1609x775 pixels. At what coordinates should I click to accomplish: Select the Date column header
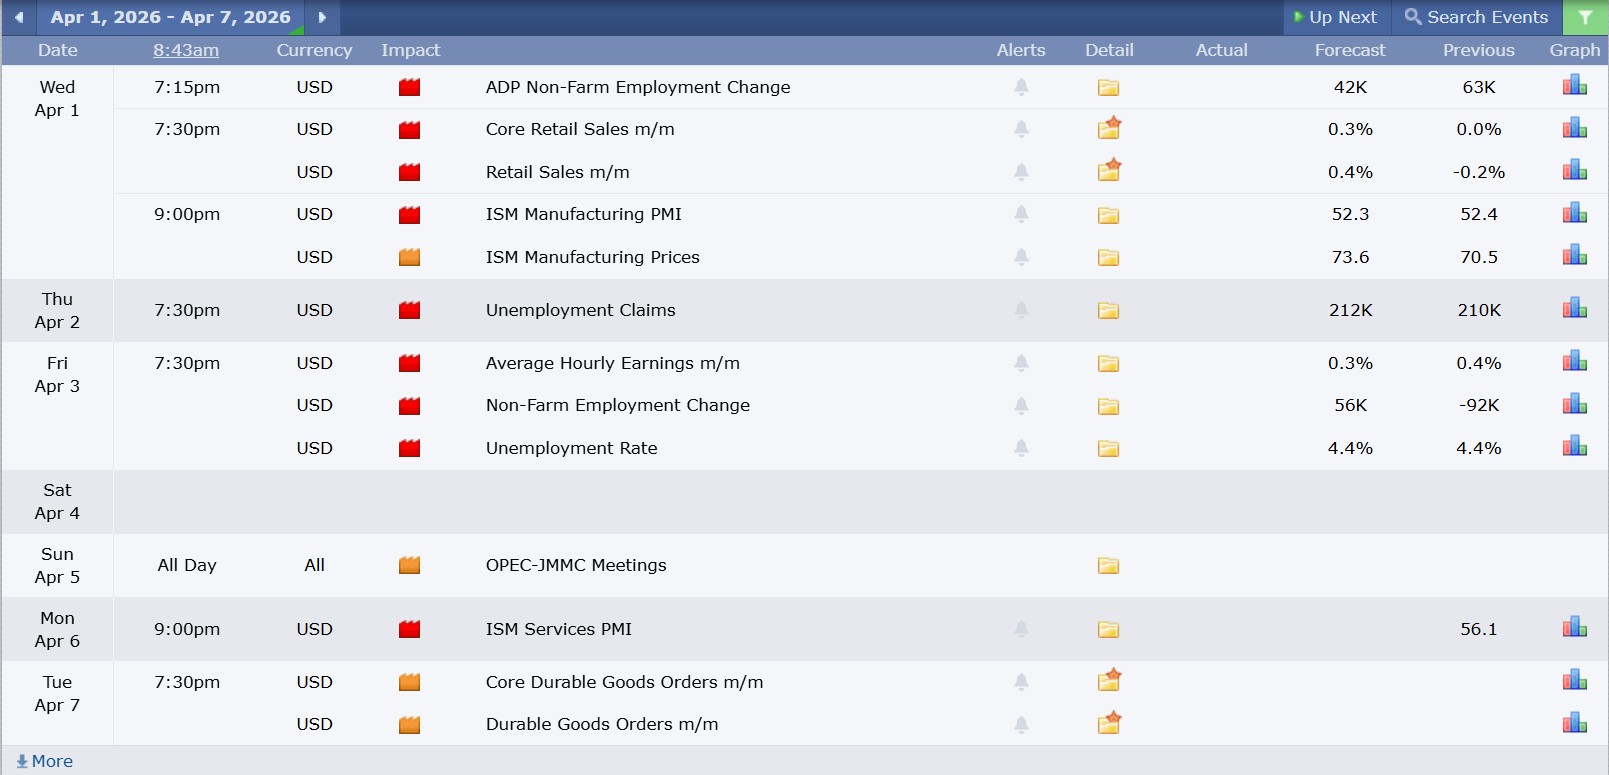58,50
